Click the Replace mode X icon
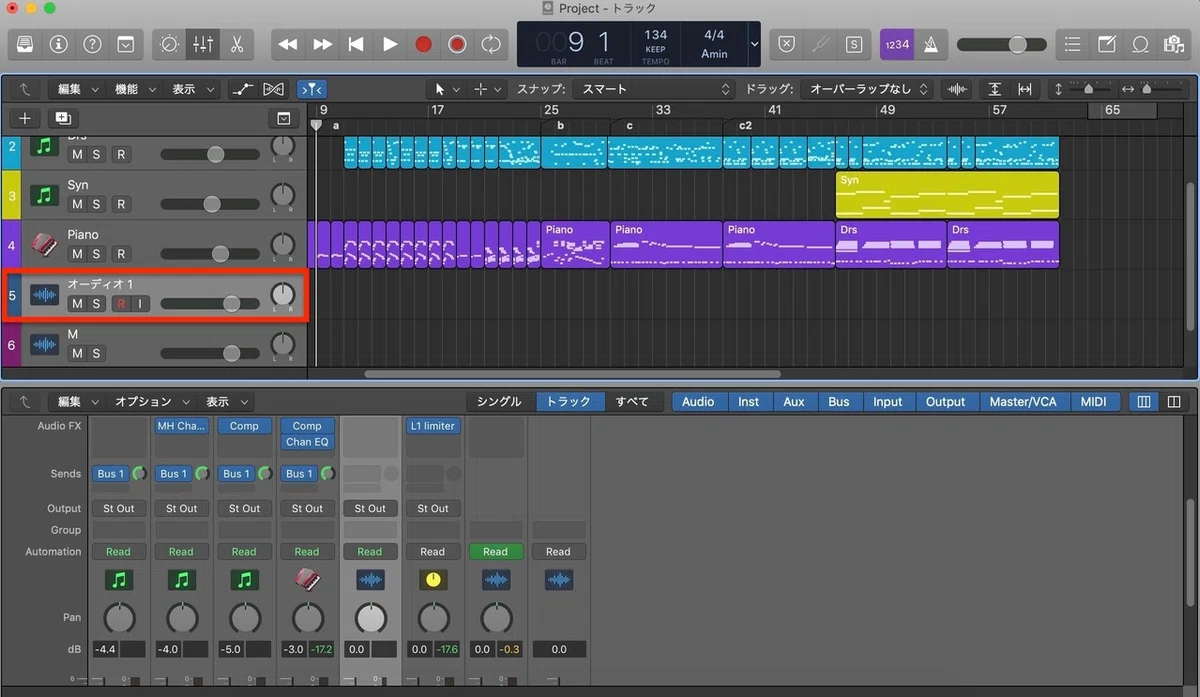The height and width of the screenshot is (697, 1200). click(787, 44)
